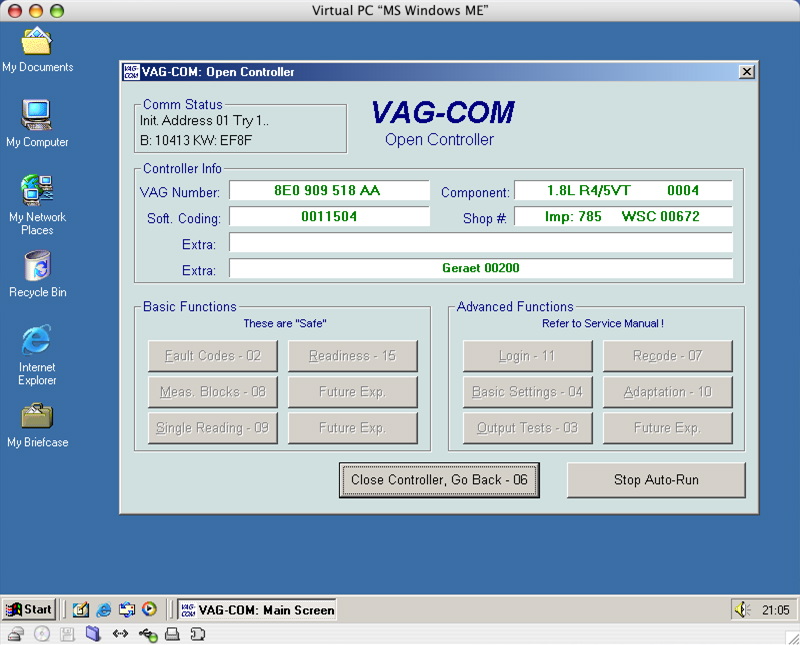This screenshot has height=645, width=800.
Task: Close the Open Controller dialog
Action: (x=746, y=72)
